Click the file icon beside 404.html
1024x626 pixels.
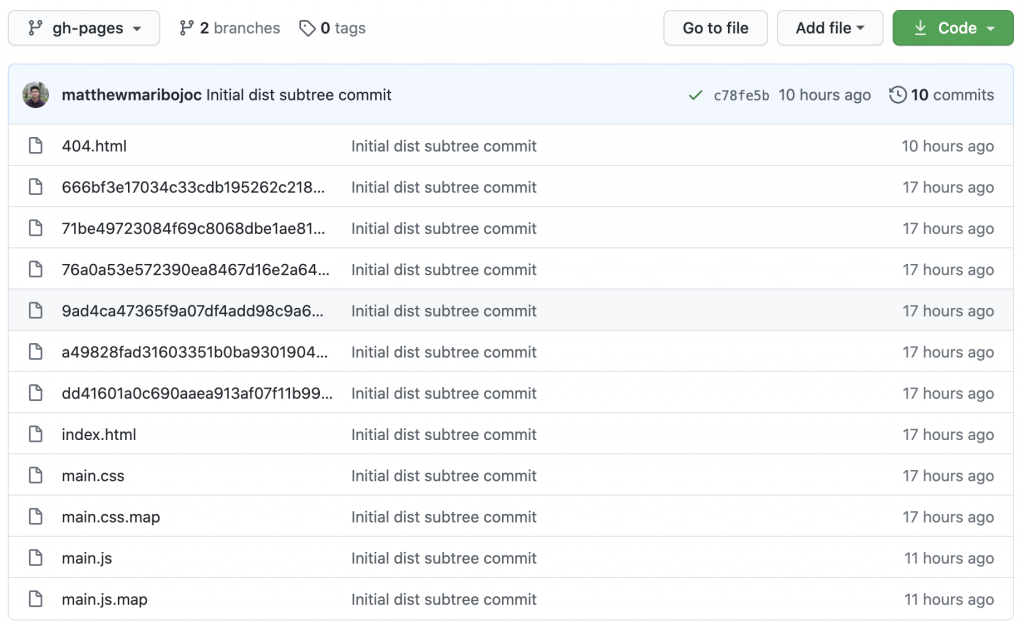[x=36, y=146]
